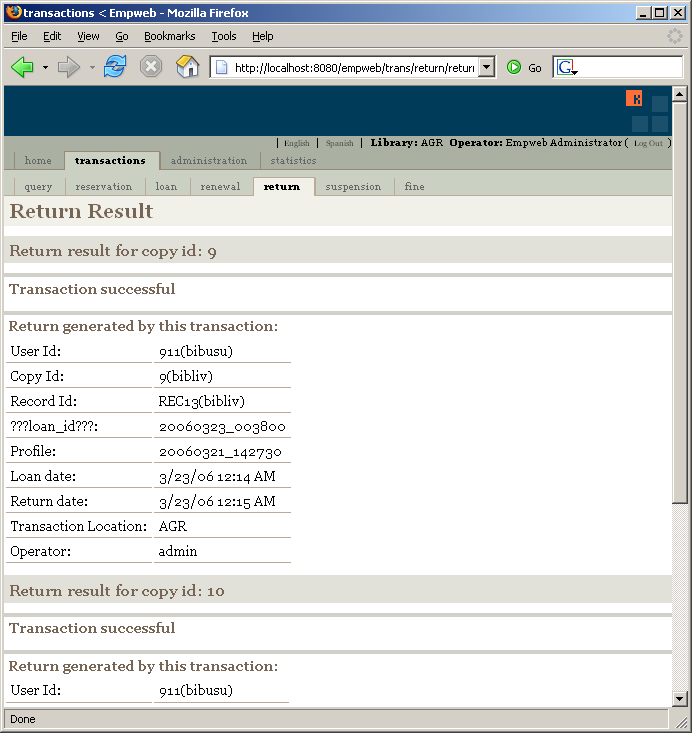Click the scrollbar down arrow

coord(679,699)
